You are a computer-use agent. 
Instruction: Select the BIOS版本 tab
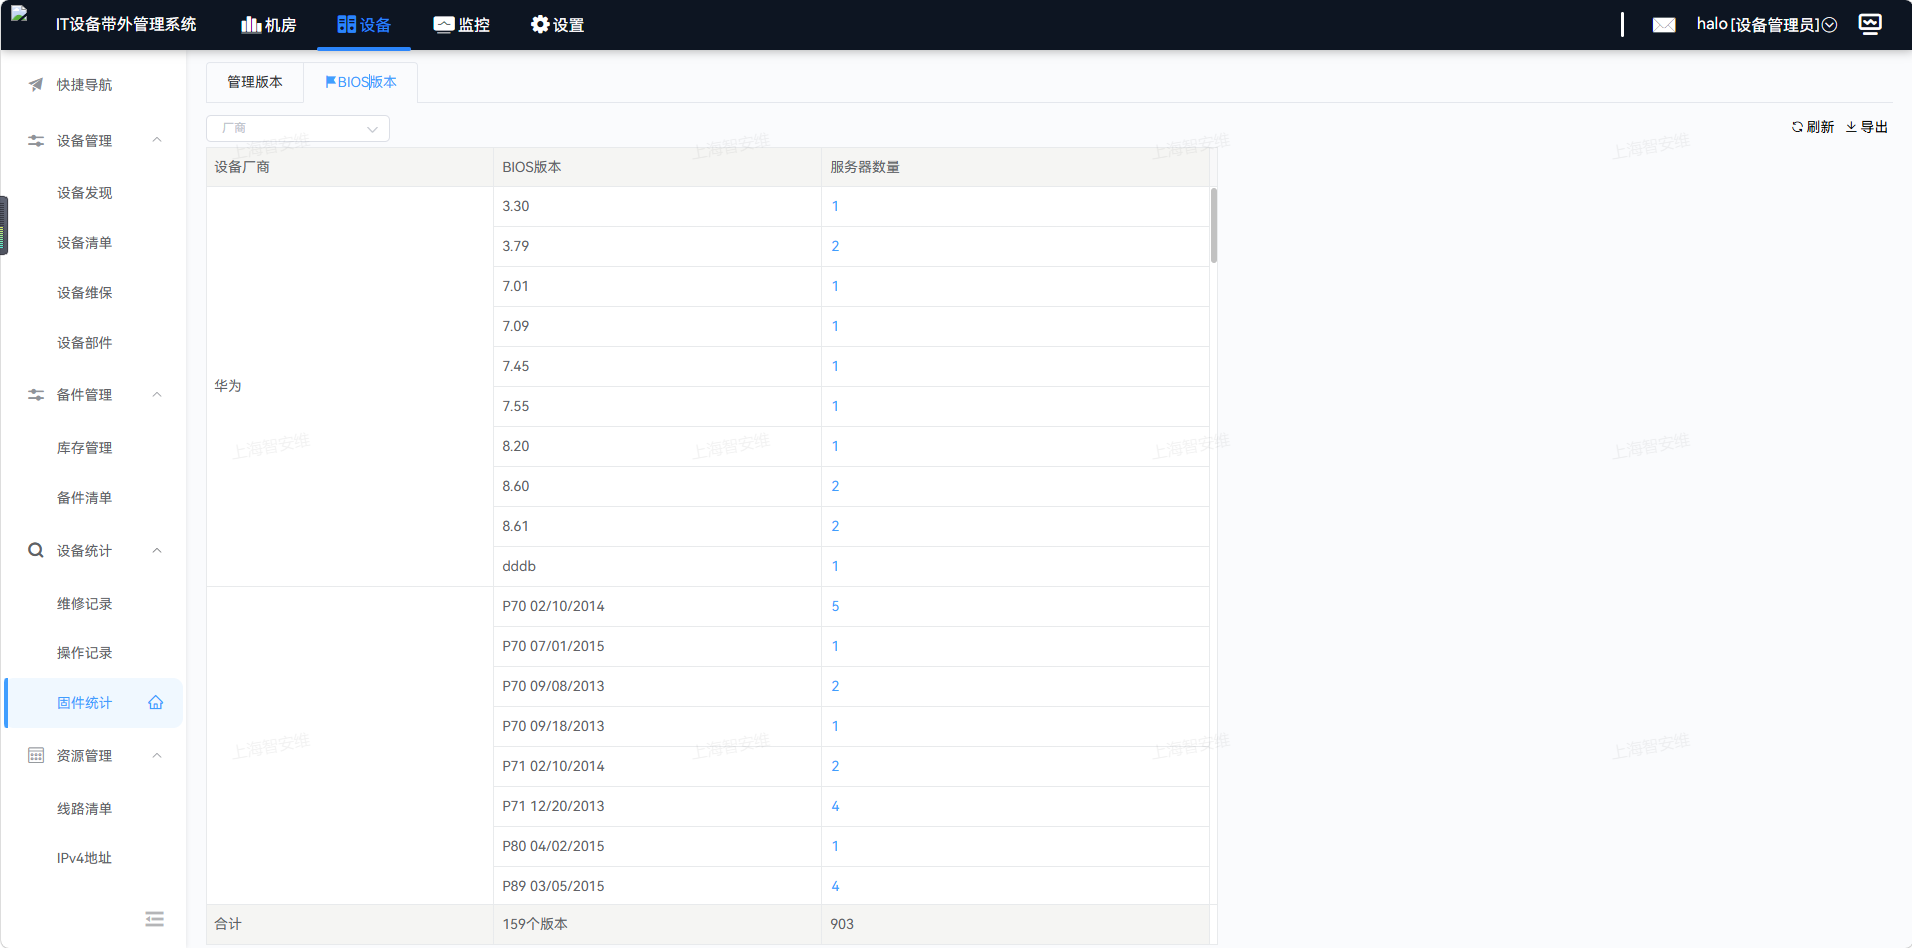(361, 82)
